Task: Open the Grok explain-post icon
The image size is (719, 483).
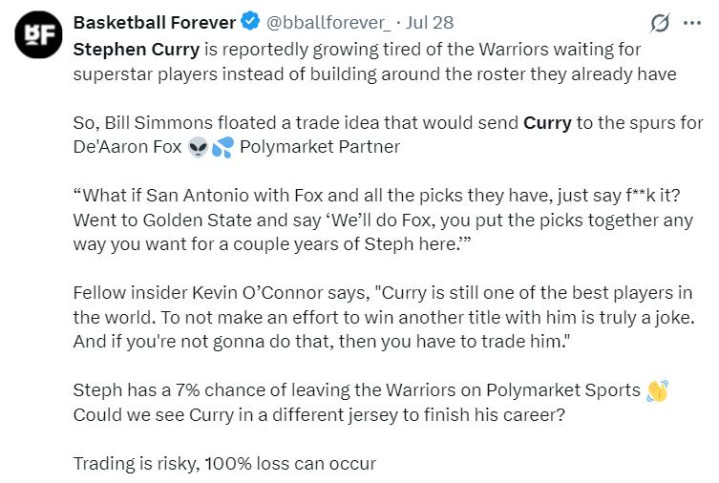Action: (x=660, y=22)
